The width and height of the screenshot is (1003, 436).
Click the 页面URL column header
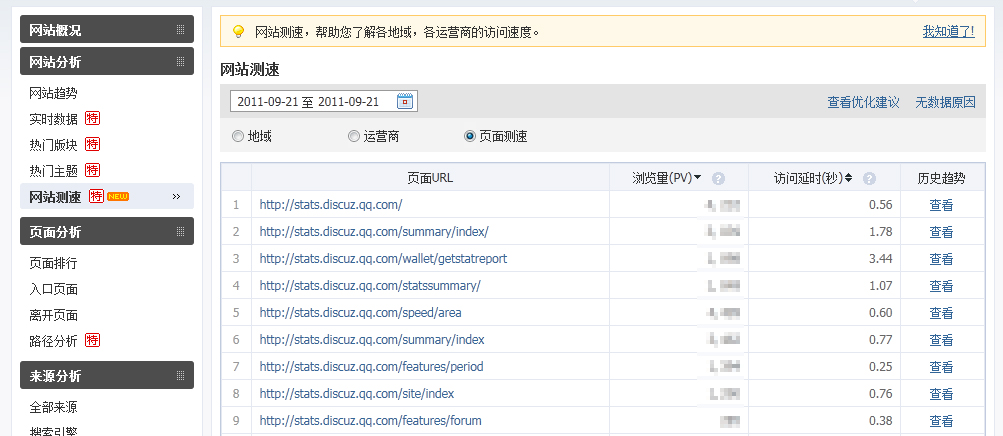coord(430,178)
